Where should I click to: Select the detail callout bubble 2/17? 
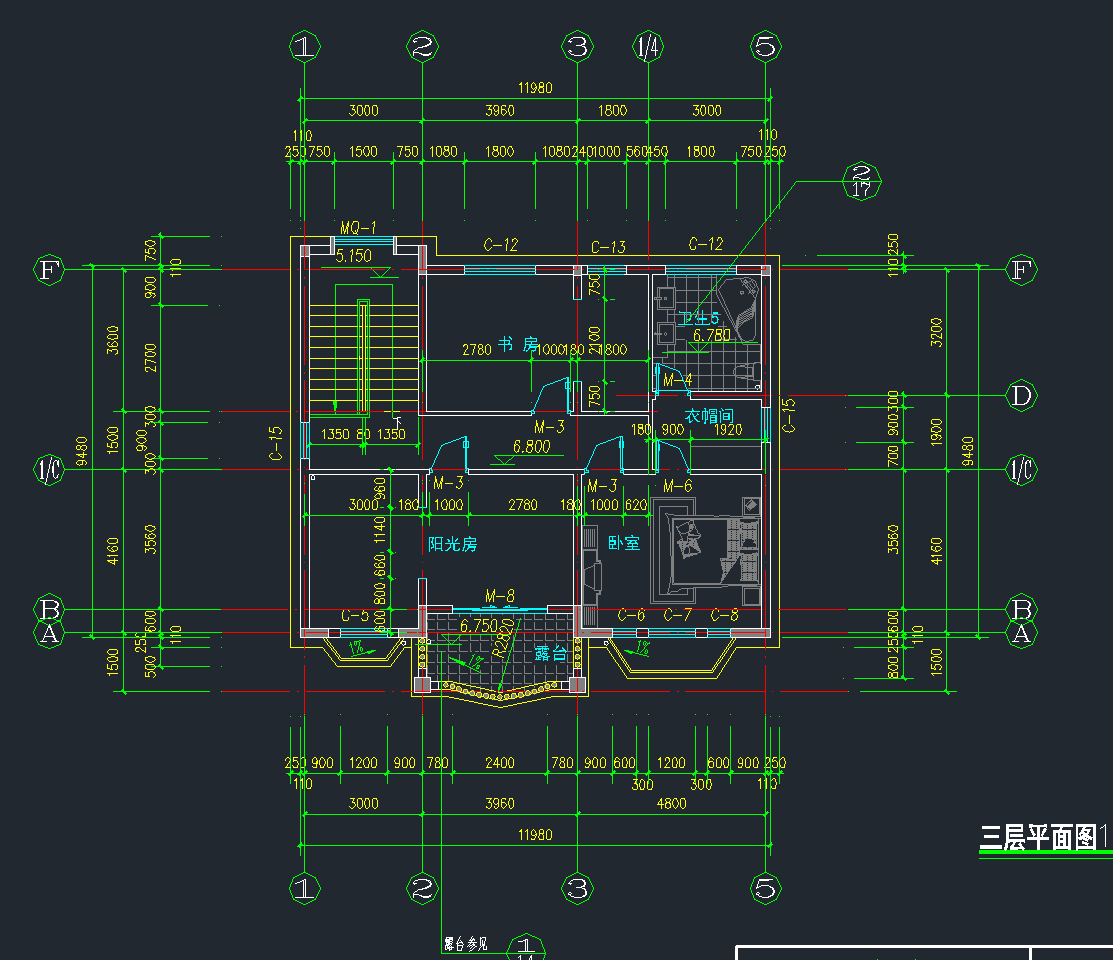coord(861,179)
